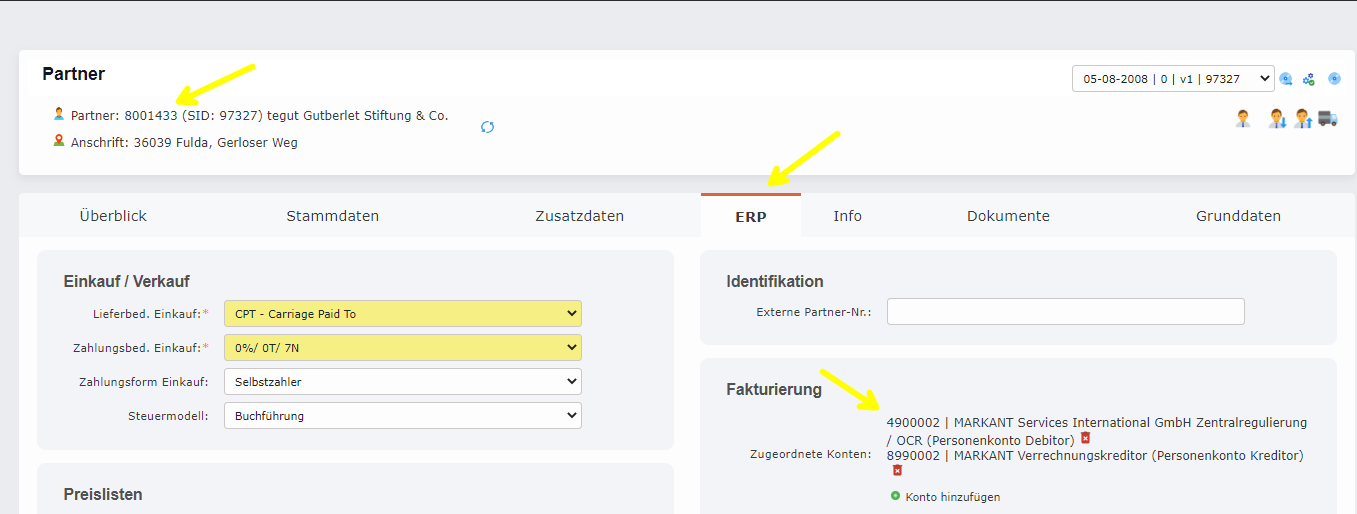Delete the 4900002 MARKANT Debitor account
Screen dimensions: 1357x514
(x=1085, y=438)
